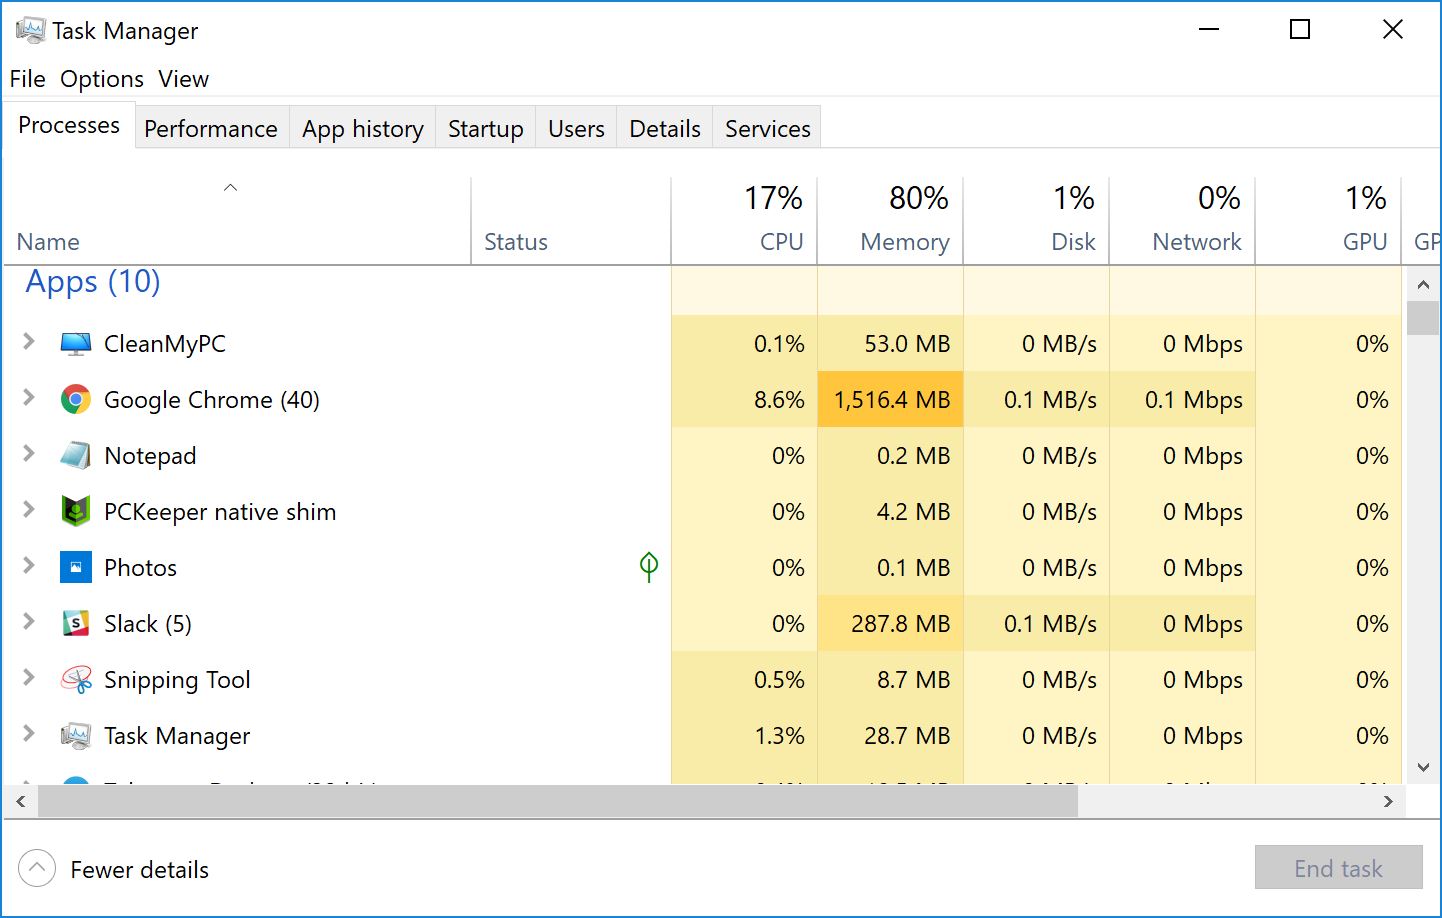Sort by the Memory column header

891,221
